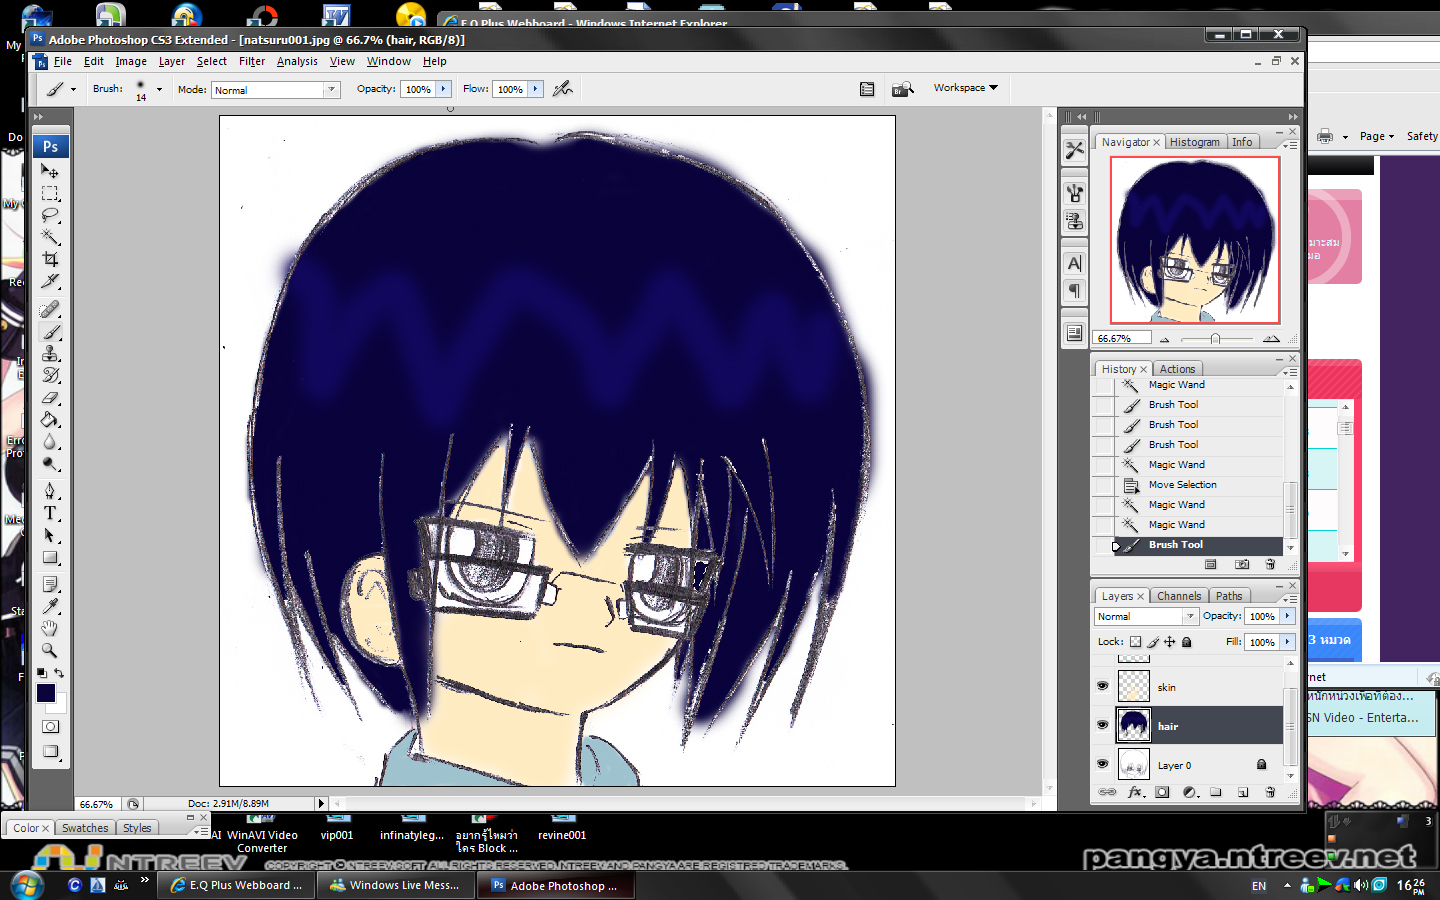
Task: Create a new layer in Layers panel
Action: coord(1243,792)
